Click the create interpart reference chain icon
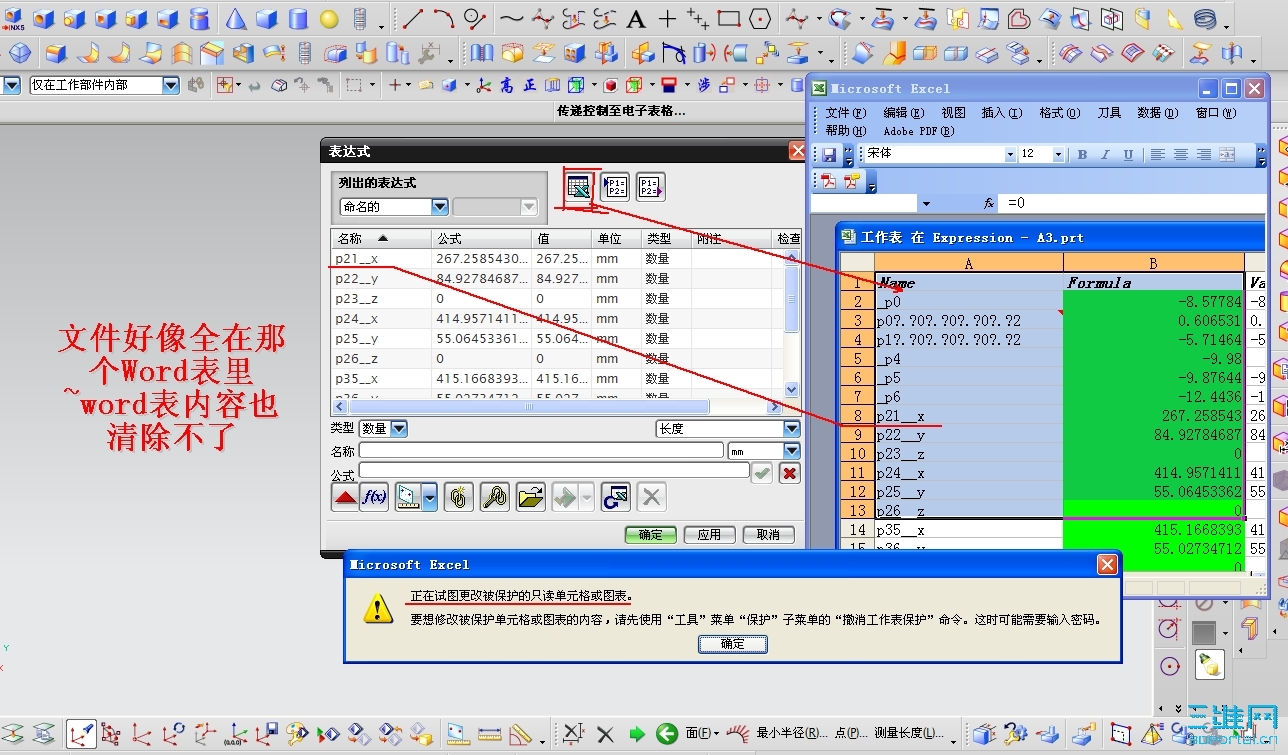This screenshot has width=1288, height=755. point(458,497)
